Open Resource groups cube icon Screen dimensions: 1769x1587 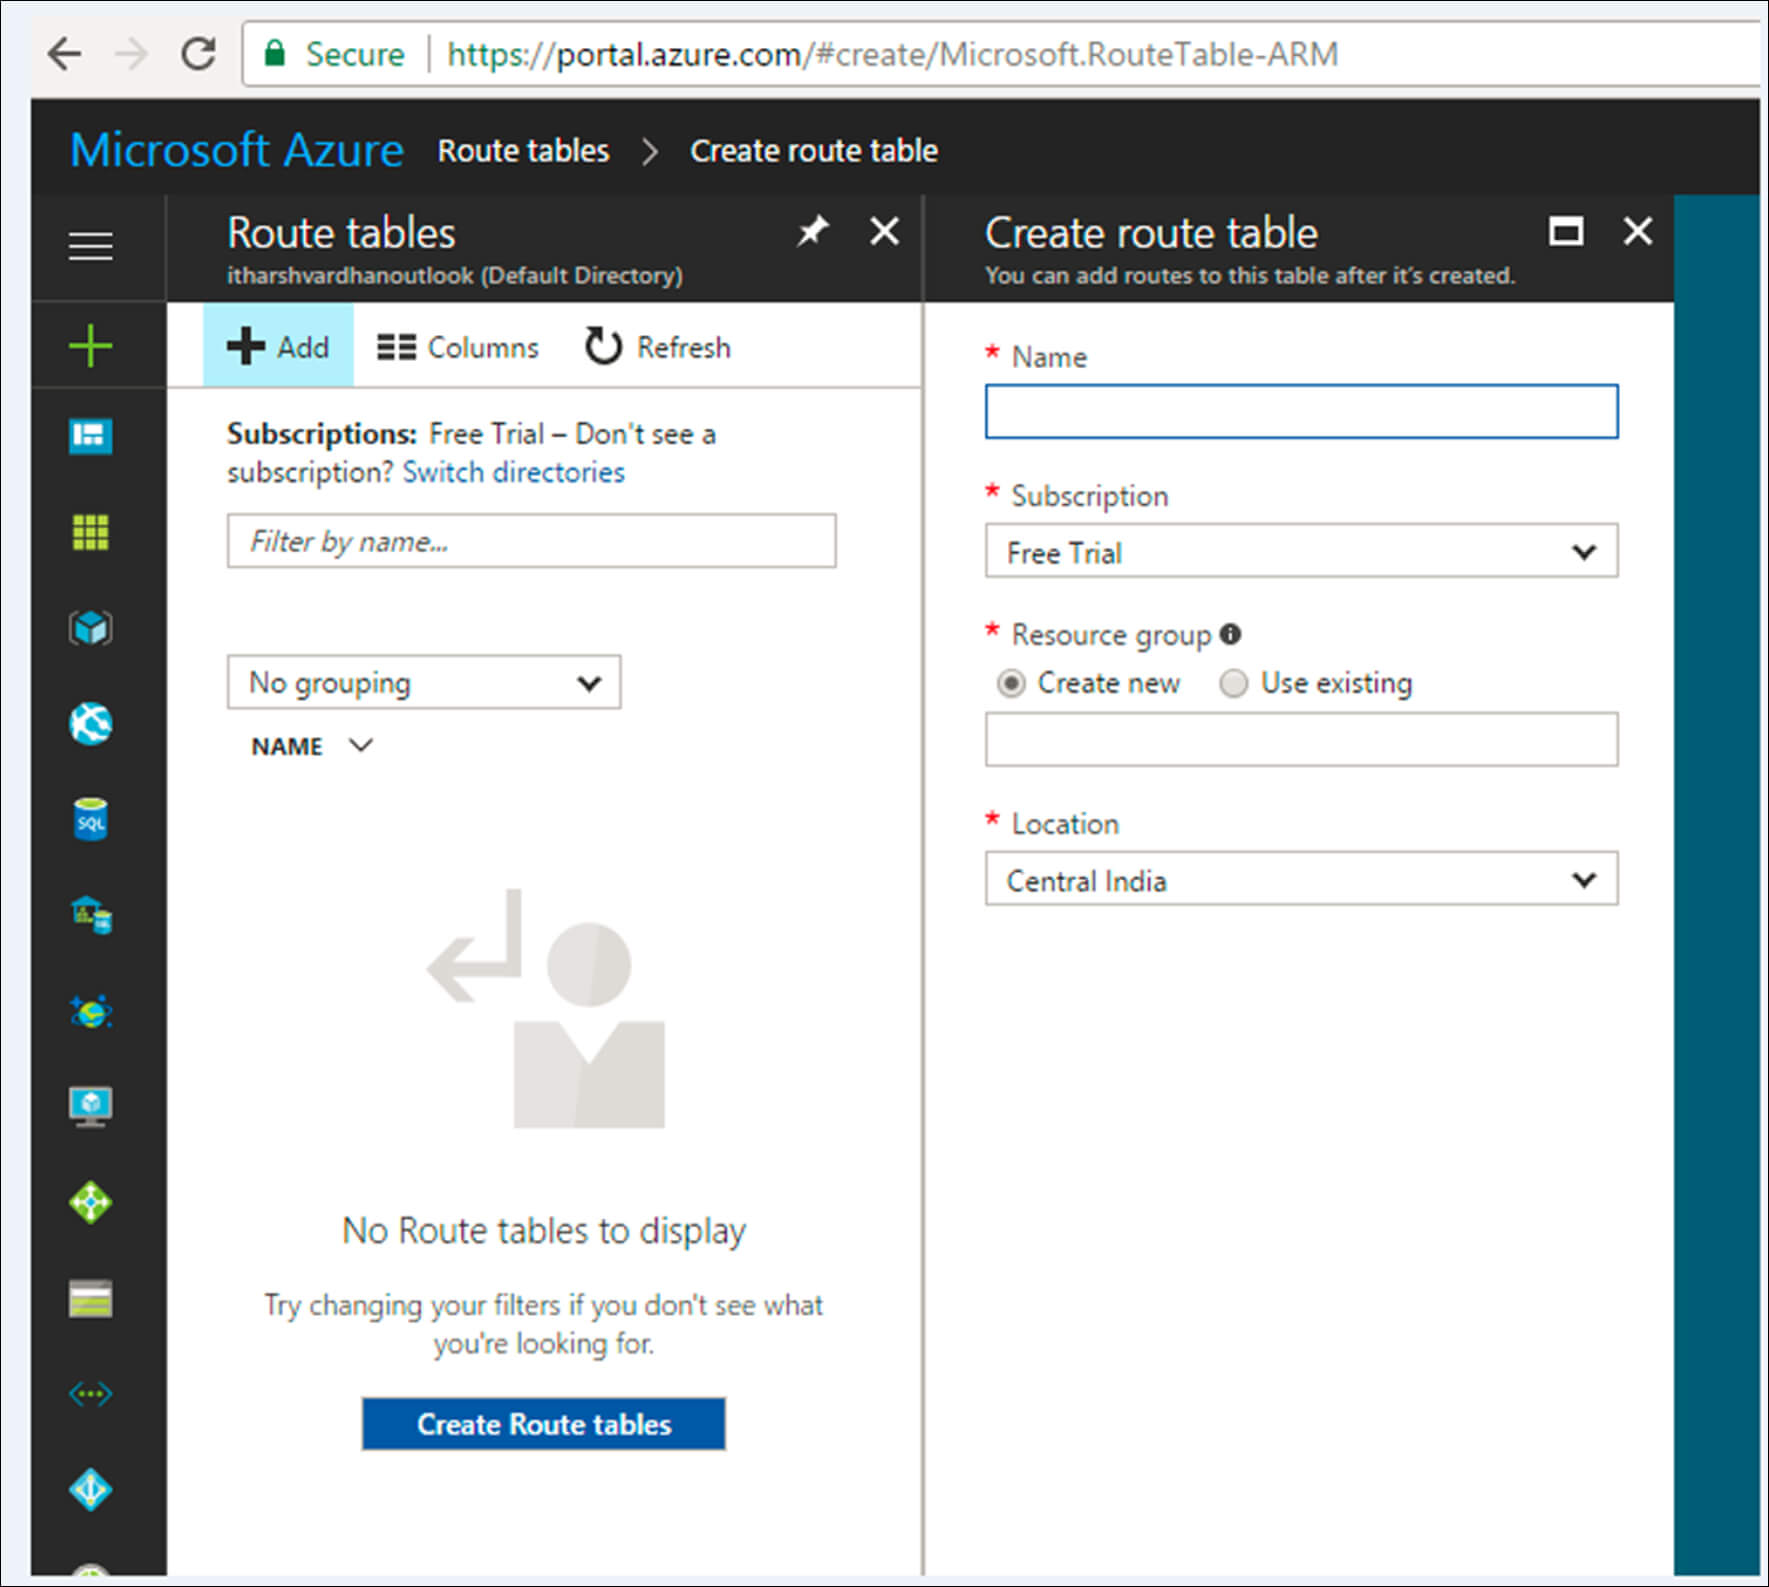point(90,628)
